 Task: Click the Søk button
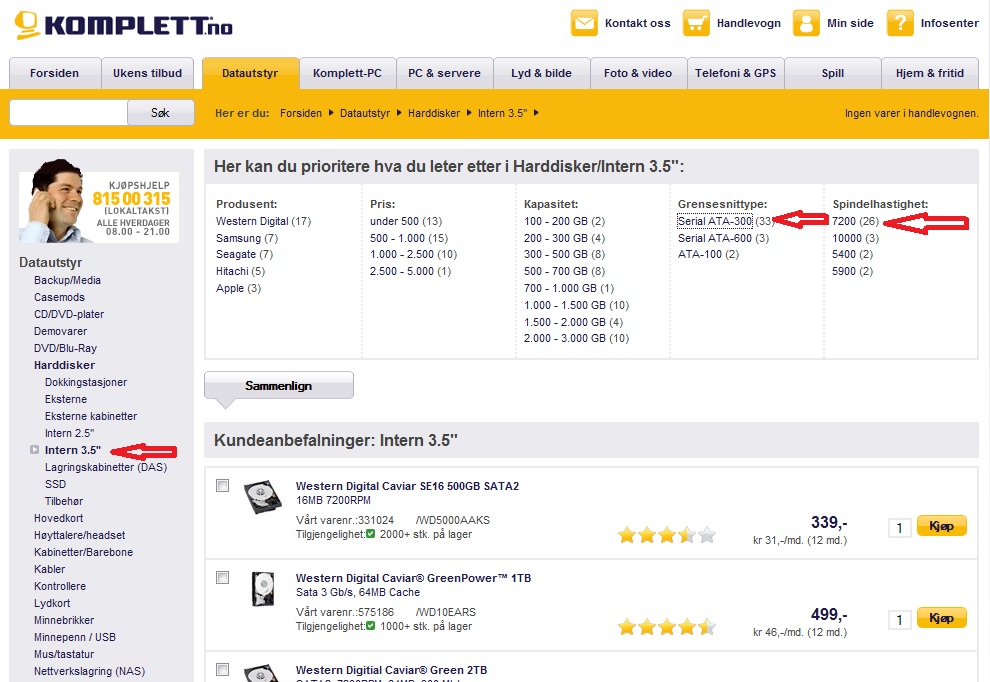pyautogui.click(x=160, y=113)
